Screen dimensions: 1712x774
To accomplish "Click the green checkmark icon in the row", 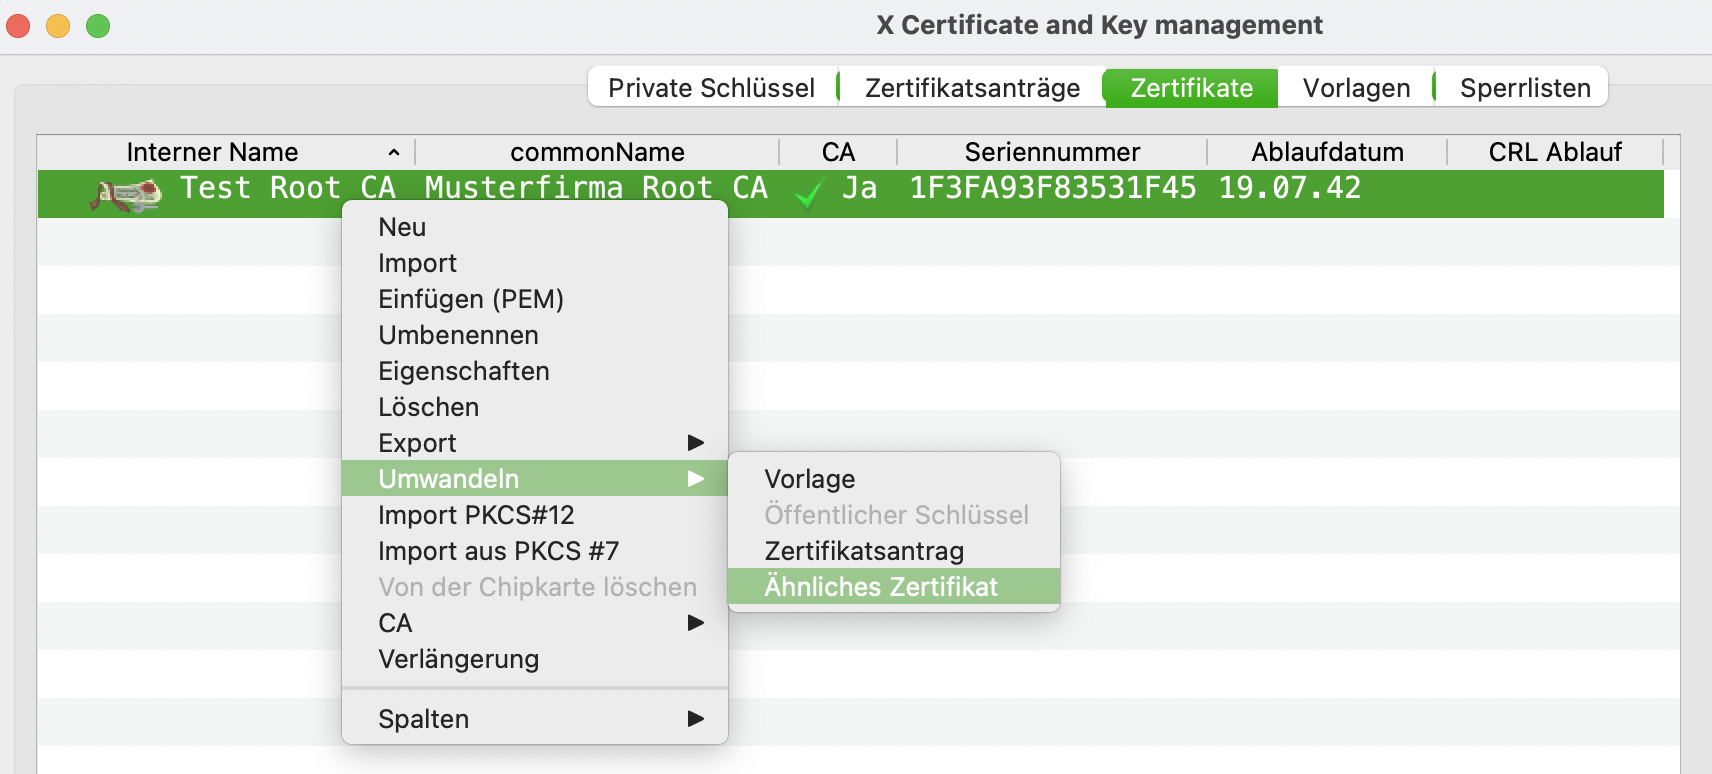I will (x=807, y=193).
